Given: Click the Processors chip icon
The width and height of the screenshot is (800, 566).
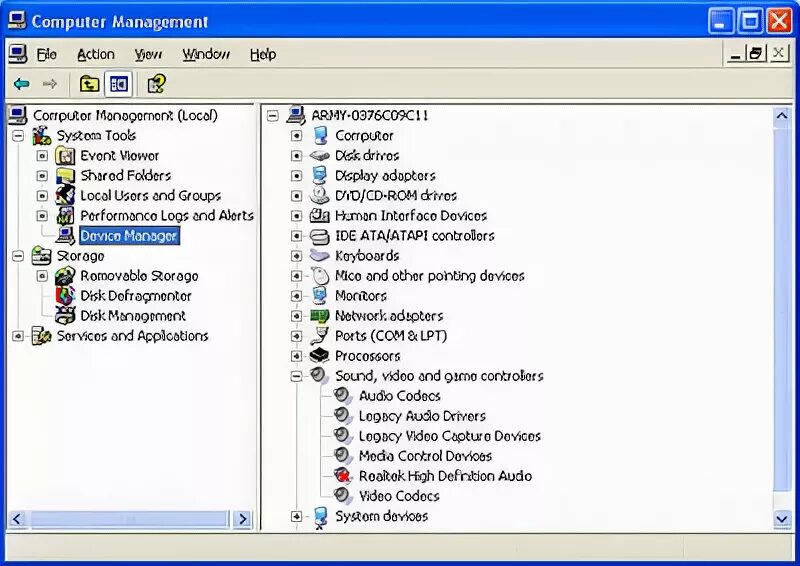Looking at the screenshot, I should (319, 356).
